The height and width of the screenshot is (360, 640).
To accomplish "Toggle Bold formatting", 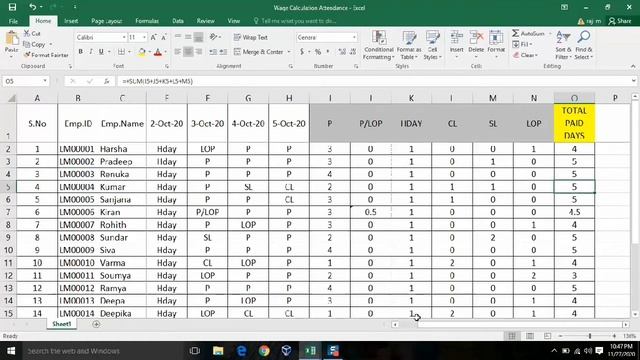I will click(x=80, y=52).
